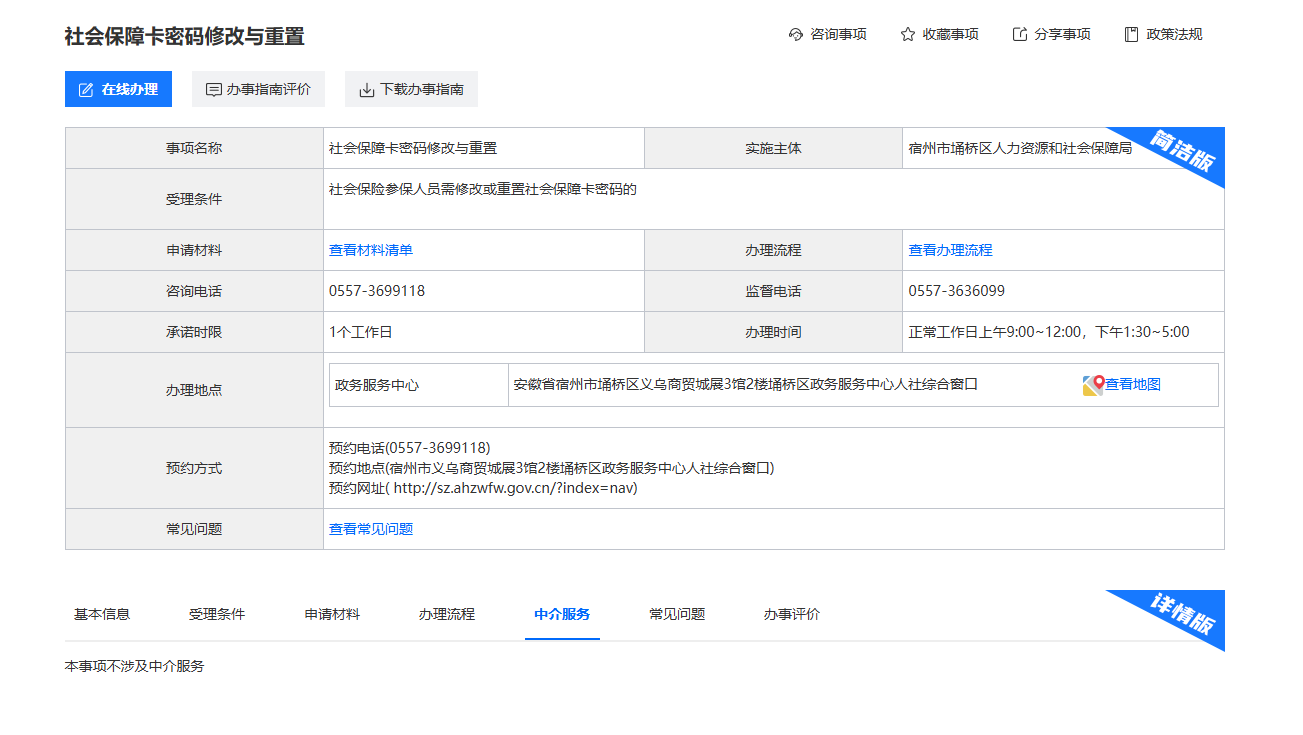Image resolution: width=1303 pixels, height=735 pixels.
Task: Open the 查看地图 link text
Action: pyautogui.click(x=1133, y=384)
